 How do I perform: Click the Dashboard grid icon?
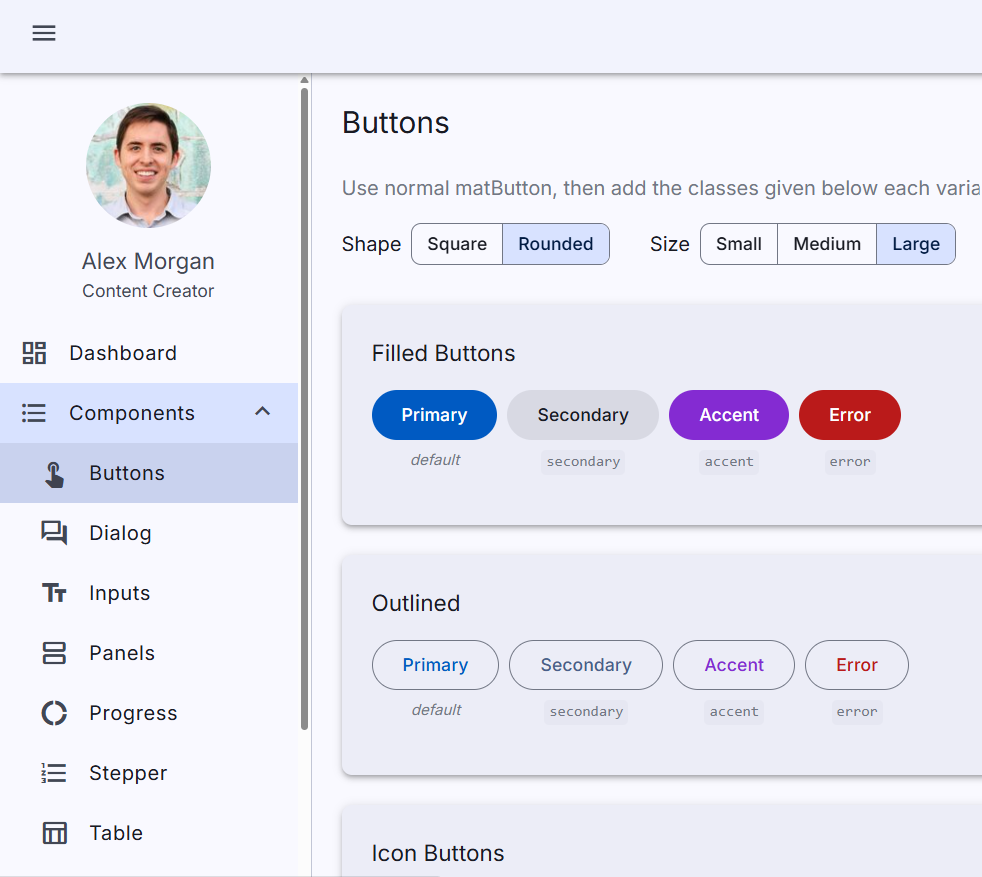(34, 353)
